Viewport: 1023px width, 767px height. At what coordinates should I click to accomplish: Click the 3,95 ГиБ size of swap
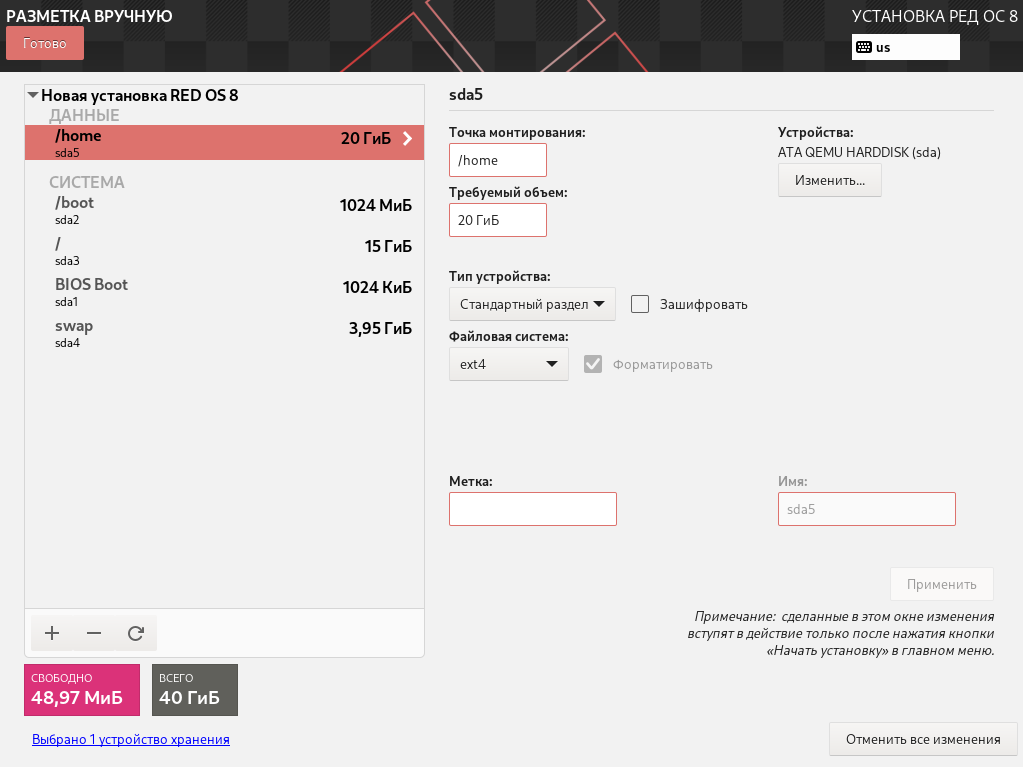(380, 329)
